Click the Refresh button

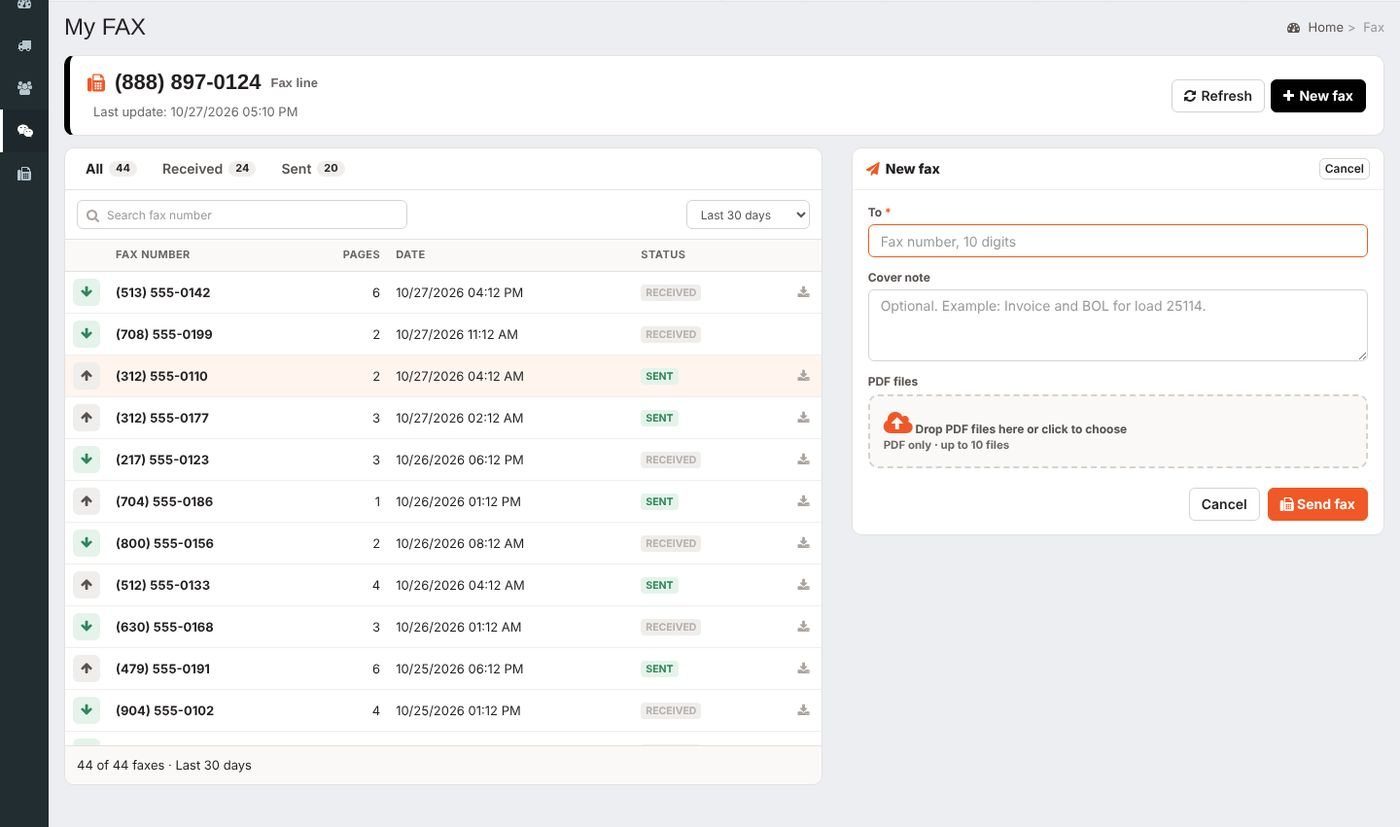click(x=1218, y=96)
